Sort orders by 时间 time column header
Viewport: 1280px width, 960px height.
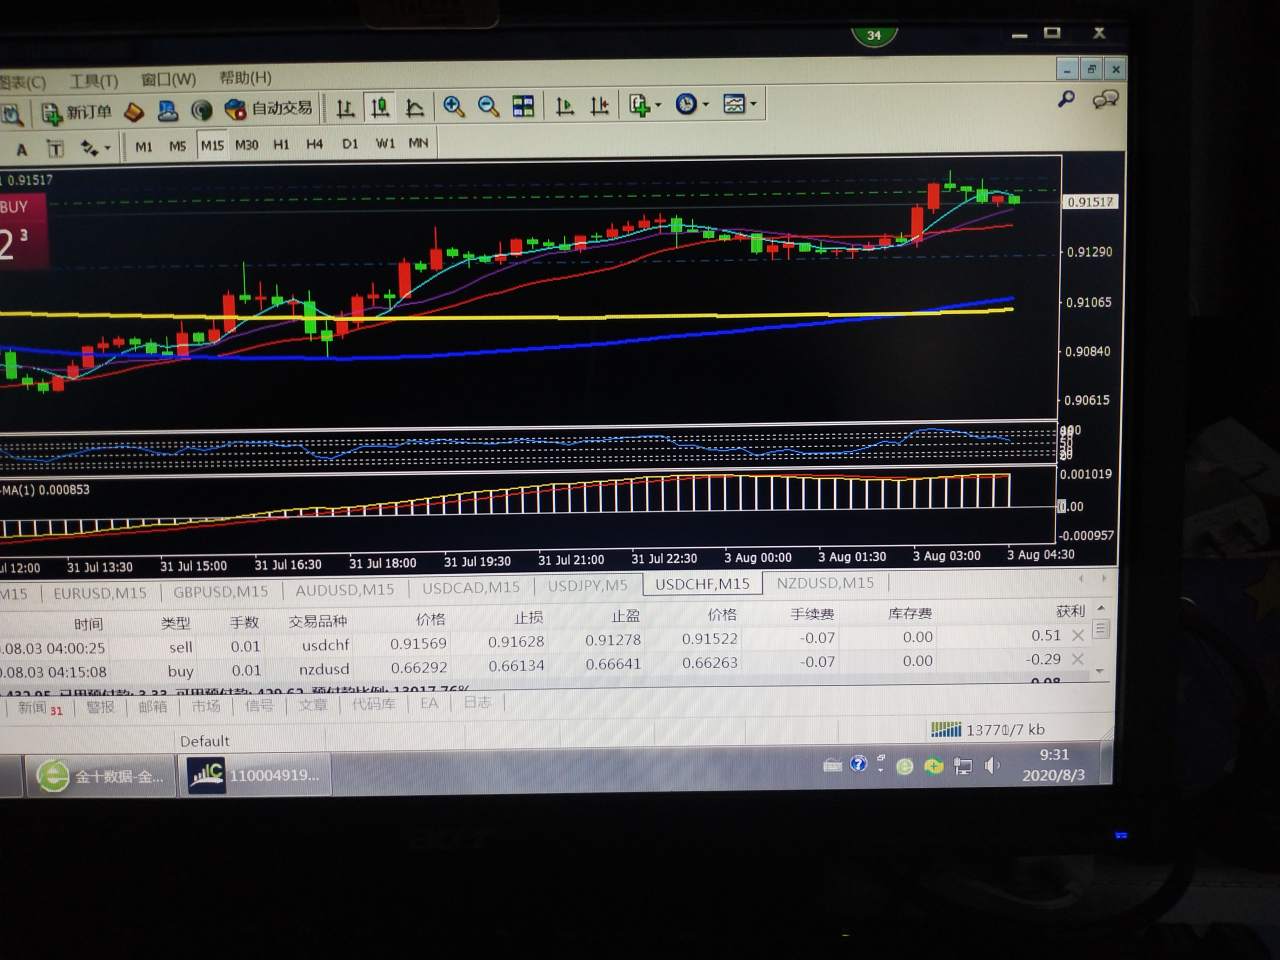tap(88, 624)
